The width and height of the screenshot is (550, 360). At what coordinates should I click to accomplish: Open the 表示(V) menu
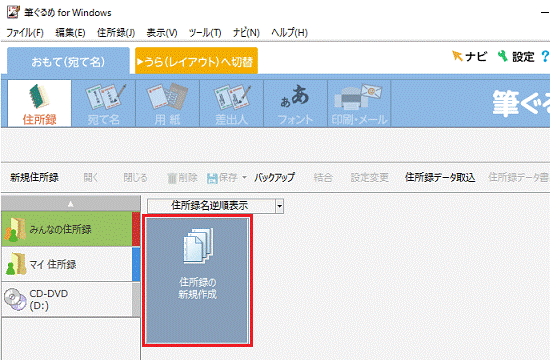click(x=162, y=33)
